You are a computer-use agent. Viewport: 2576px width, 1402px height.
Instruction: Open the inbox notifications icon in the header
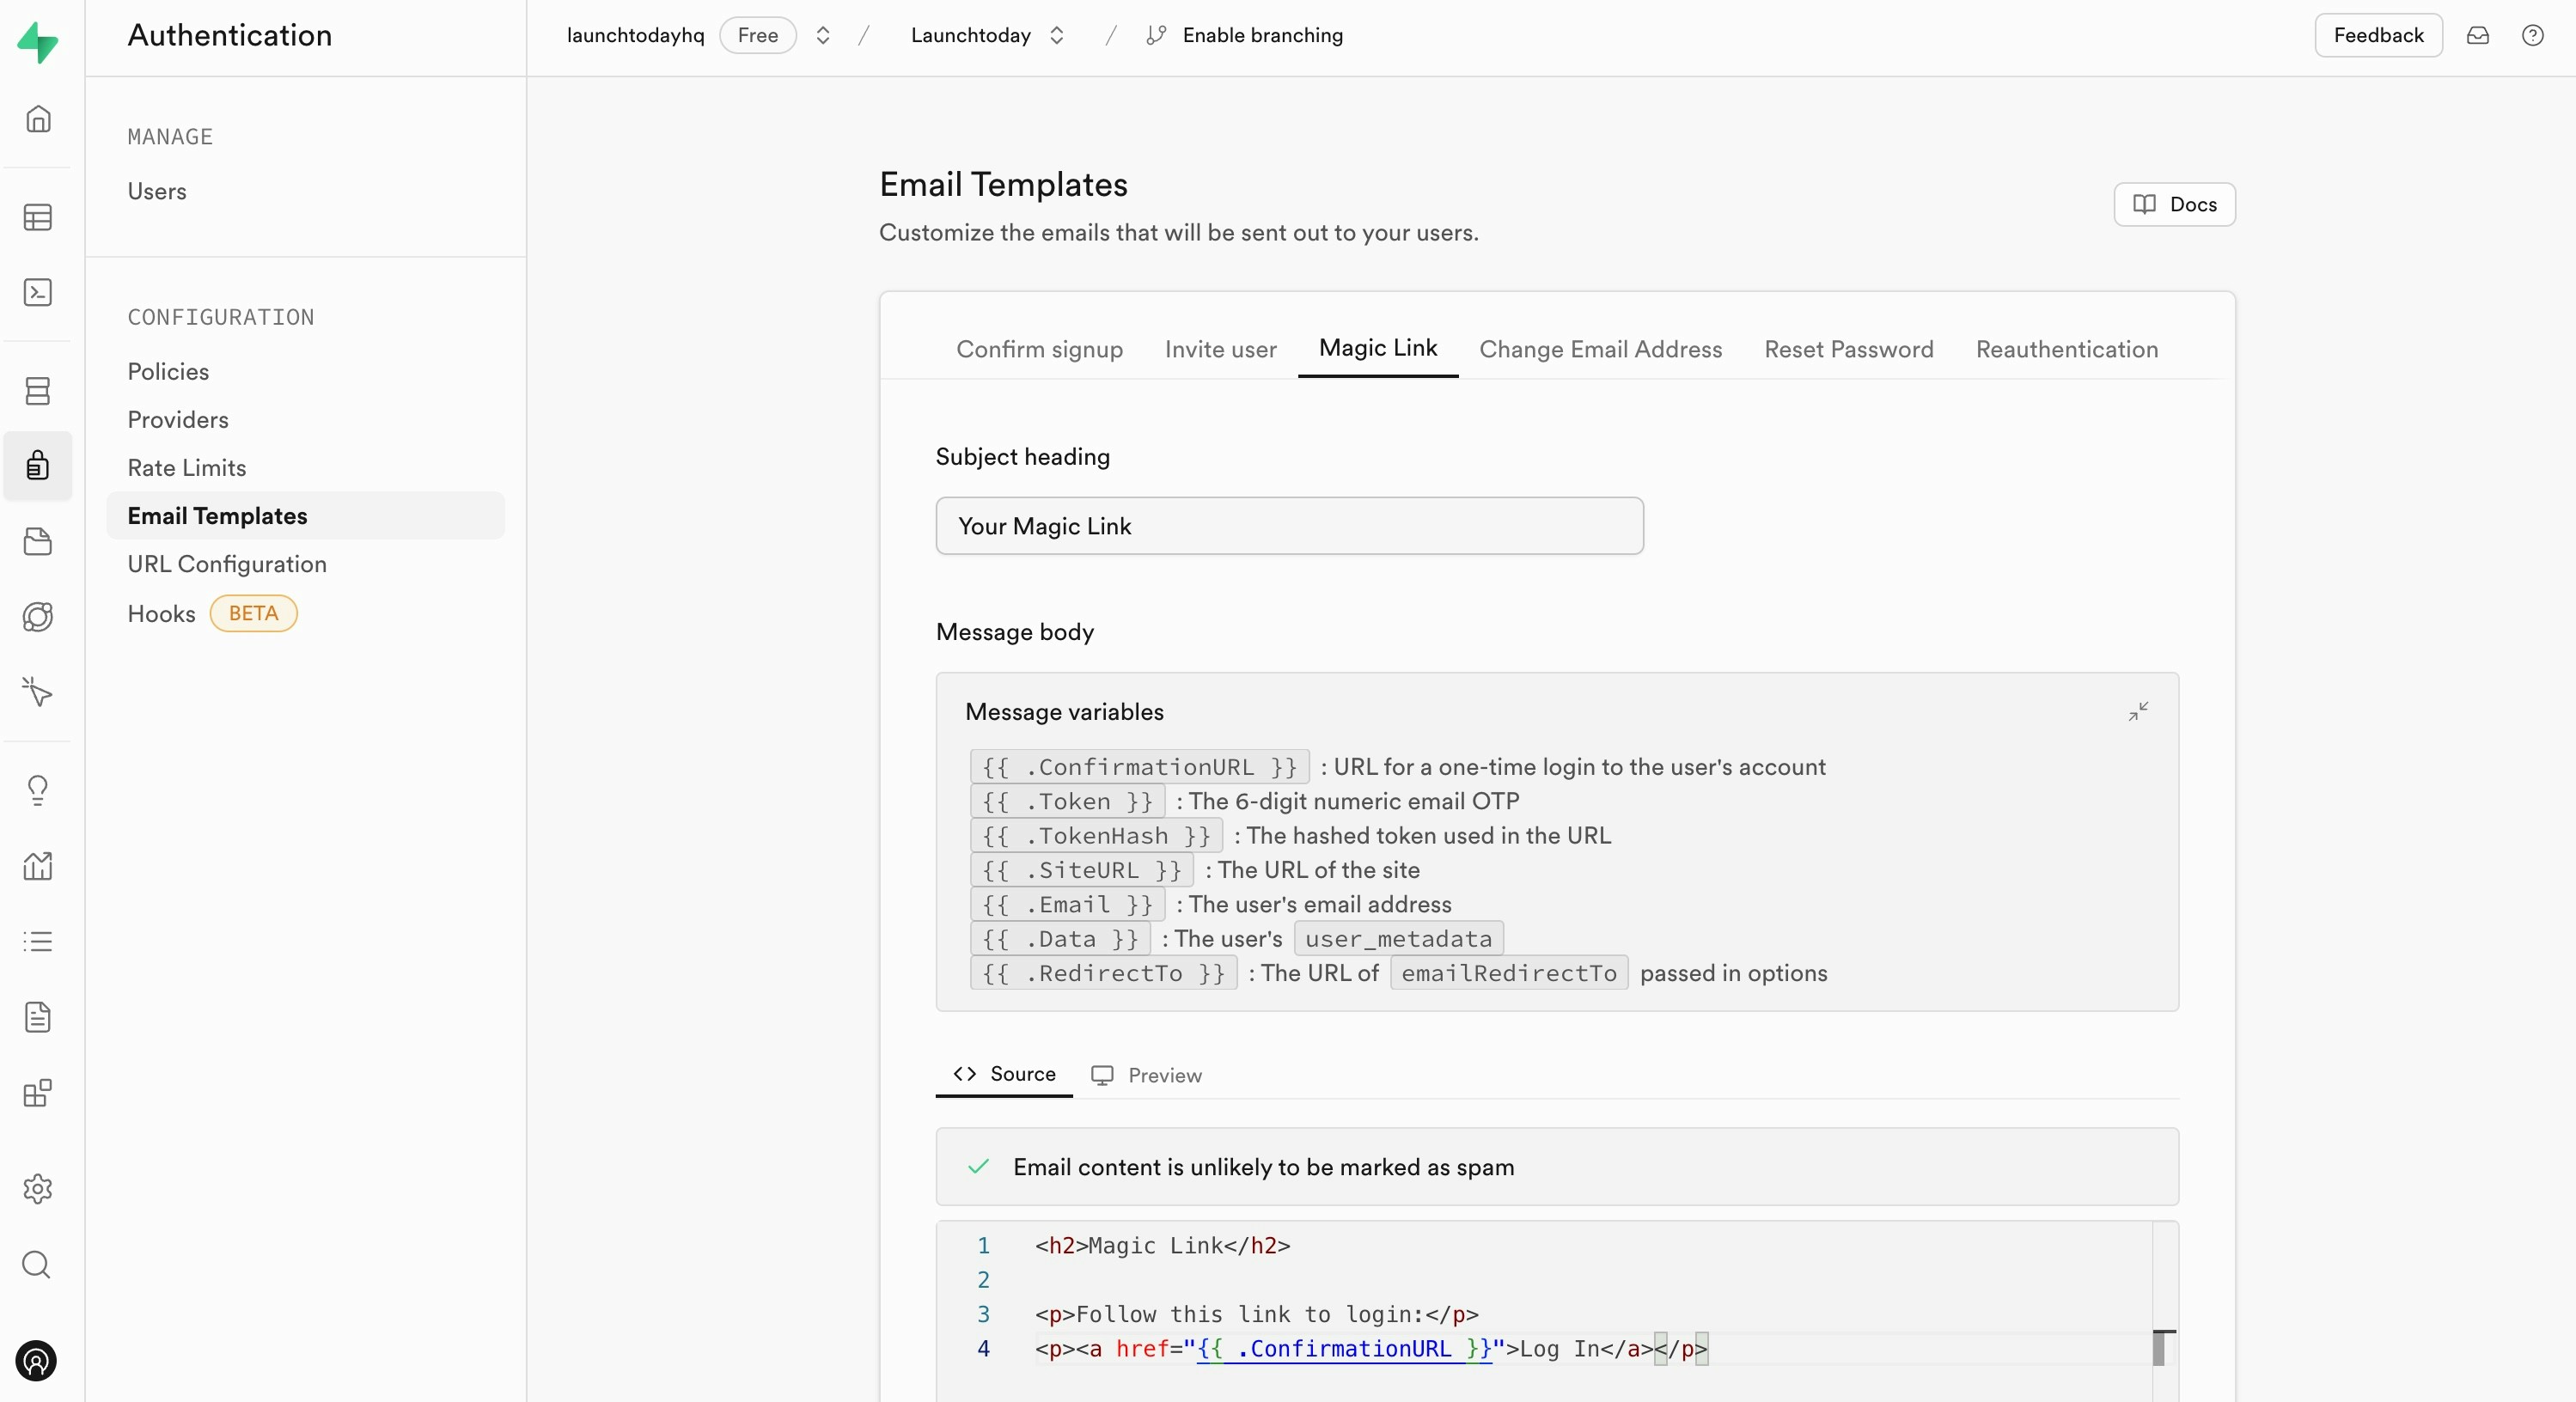2479,35
